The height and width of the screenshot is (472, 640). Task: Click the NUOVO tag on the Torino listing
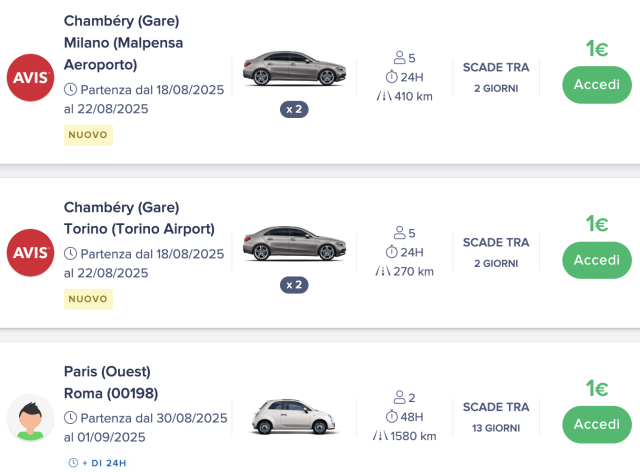click(x=88, y=299)
